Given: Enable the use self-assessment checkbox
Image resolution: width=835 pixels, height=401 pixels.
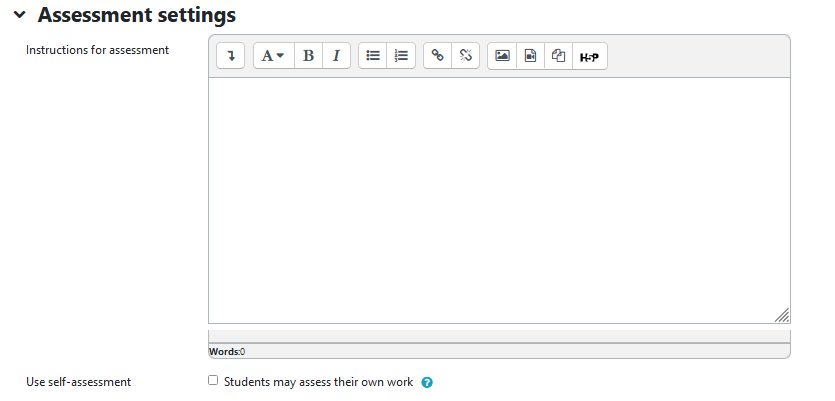Looking at the screenshot, I should pyautogui.click(x=212, y=381).
